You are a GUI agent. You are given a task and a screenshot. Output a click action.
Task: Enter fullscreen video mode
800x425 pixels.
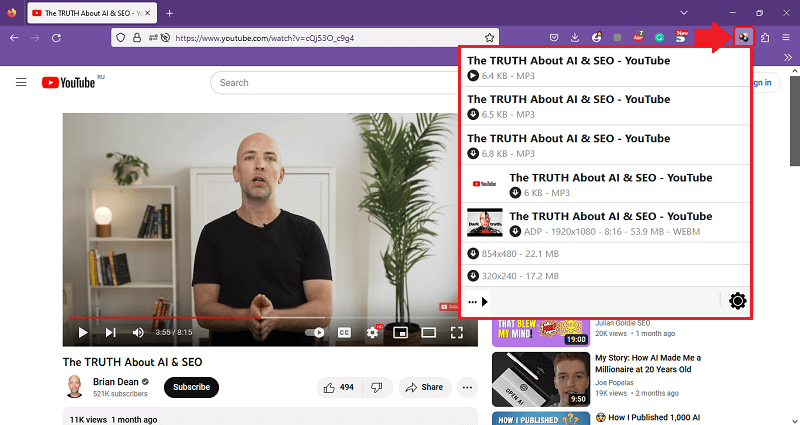457,333
